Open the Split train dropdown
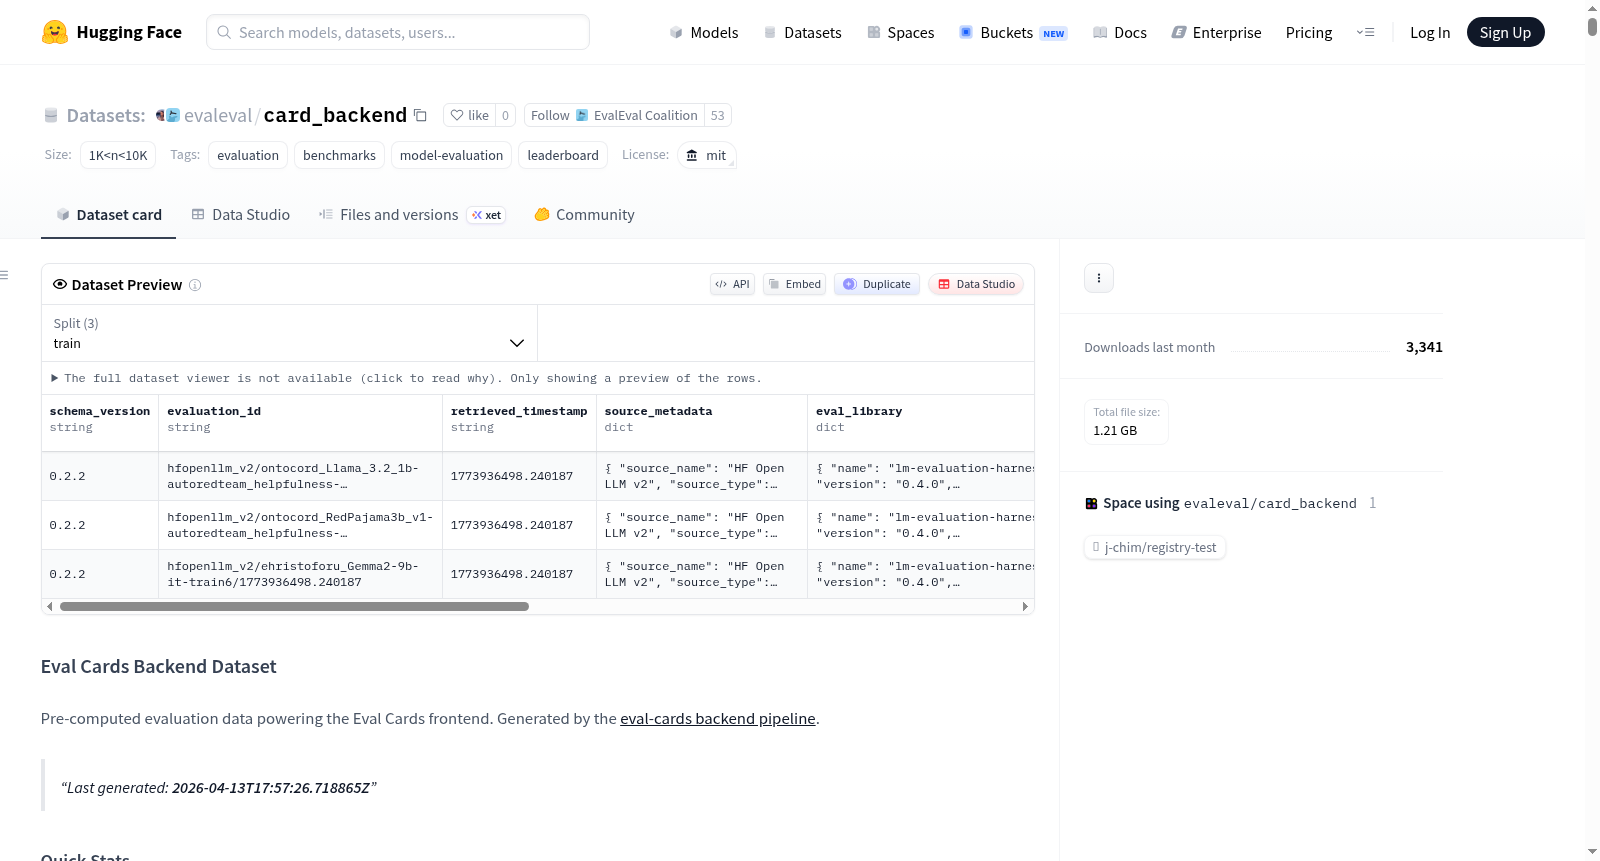Image resolution: width=1600 pixels, height=861 pixels. pyautogui.click(x=289, y=333)
